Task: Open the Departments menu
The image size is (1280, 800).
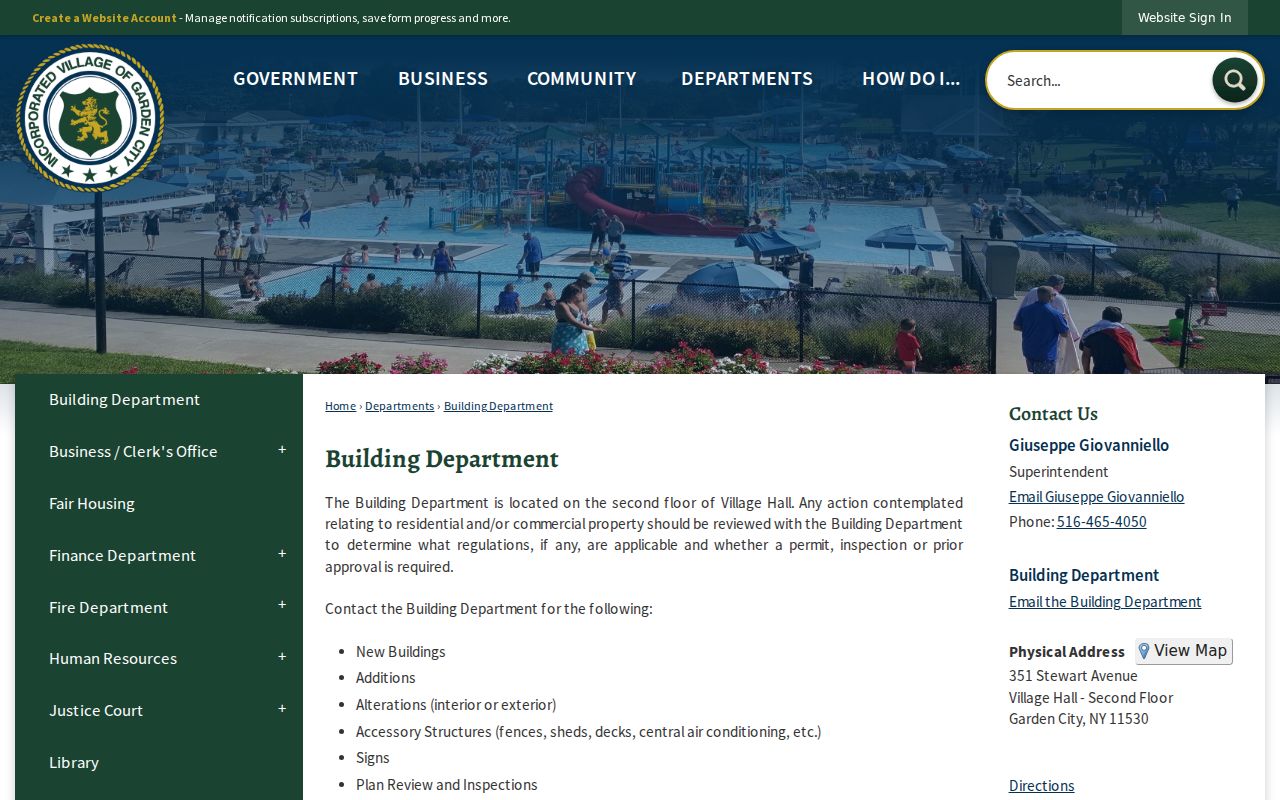Action: [747, 78]
